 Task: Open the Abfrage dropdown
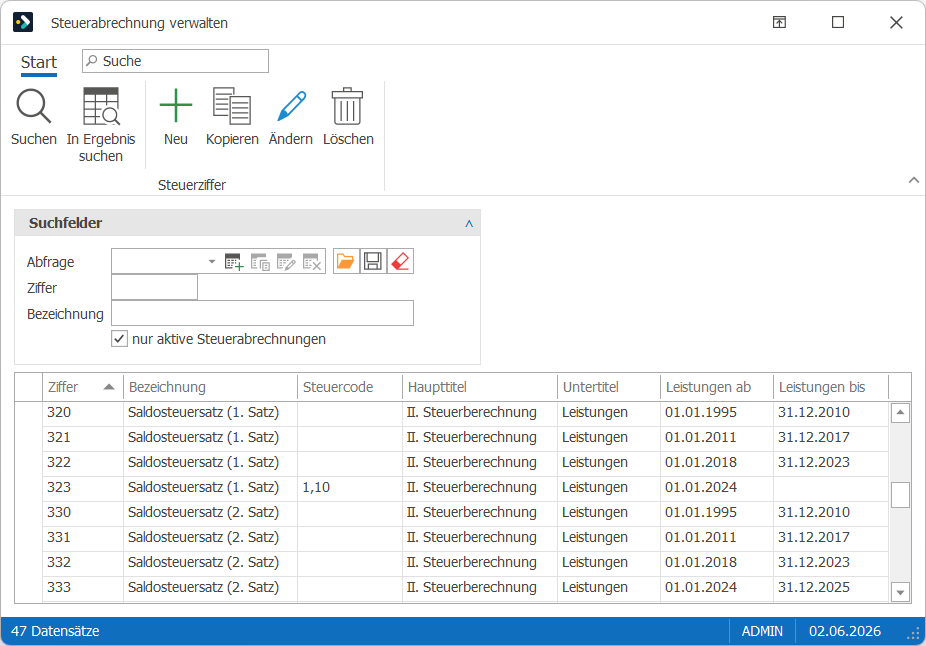[x=211, y=262]
